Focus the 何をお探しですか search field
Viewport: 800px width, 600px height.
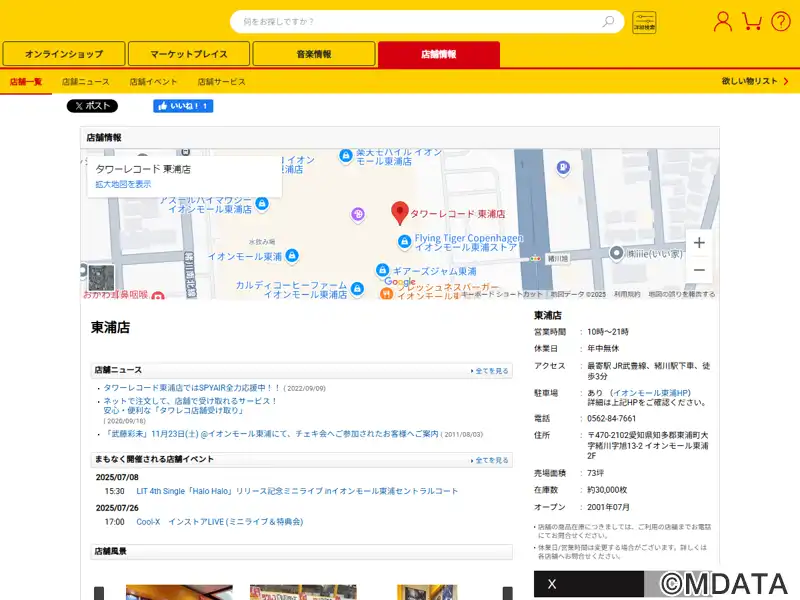(x=418, y=21)
